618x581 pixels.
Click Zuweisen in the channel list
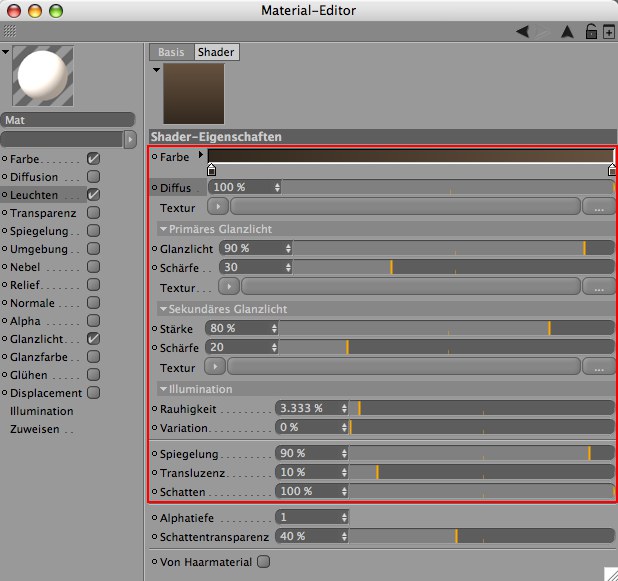(35, 429)
